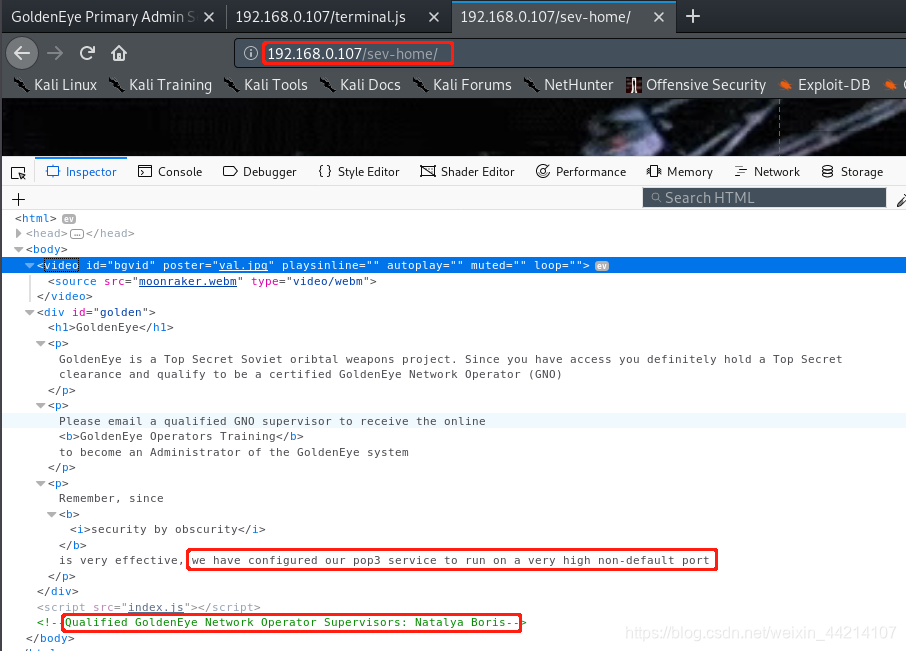
Task: Reload the current page
Action: (87, 53)
